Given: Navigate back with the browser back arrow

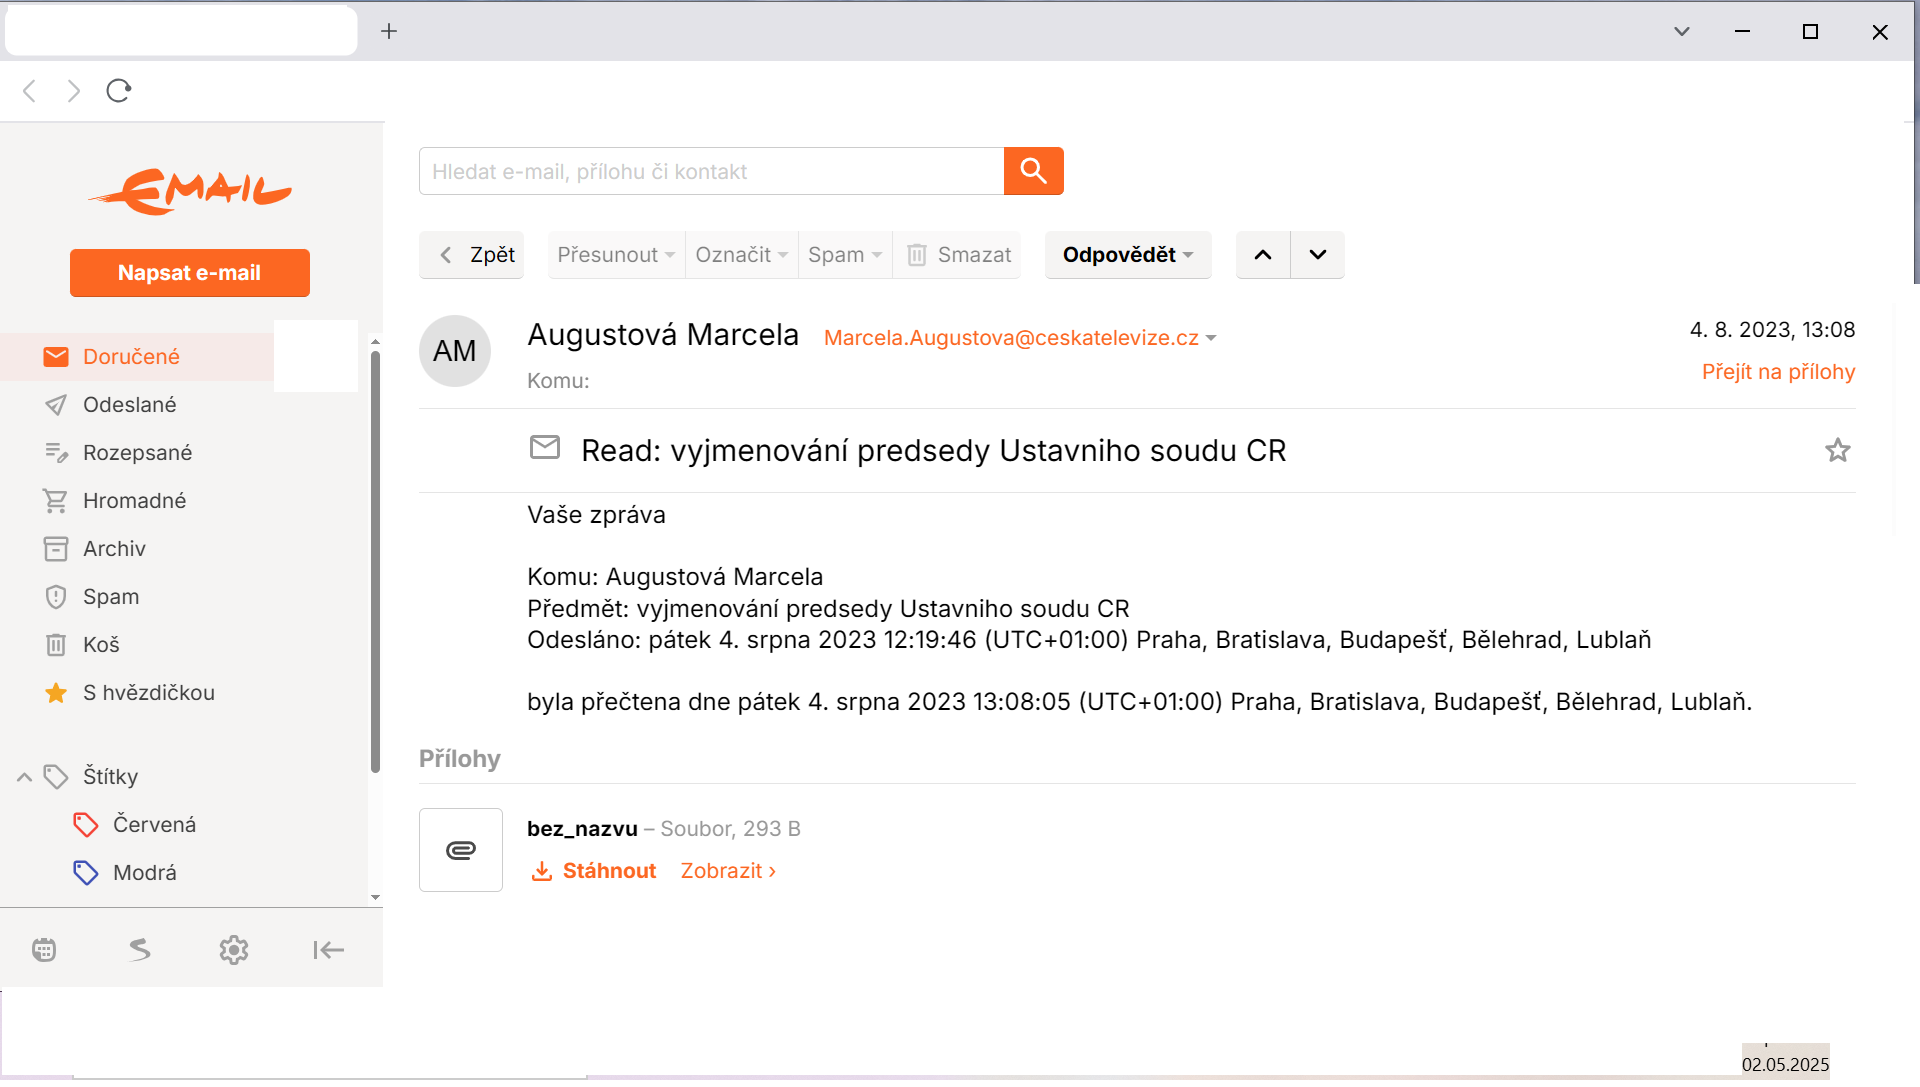Looking at the screenshot, I should click(x=29, y=91).
